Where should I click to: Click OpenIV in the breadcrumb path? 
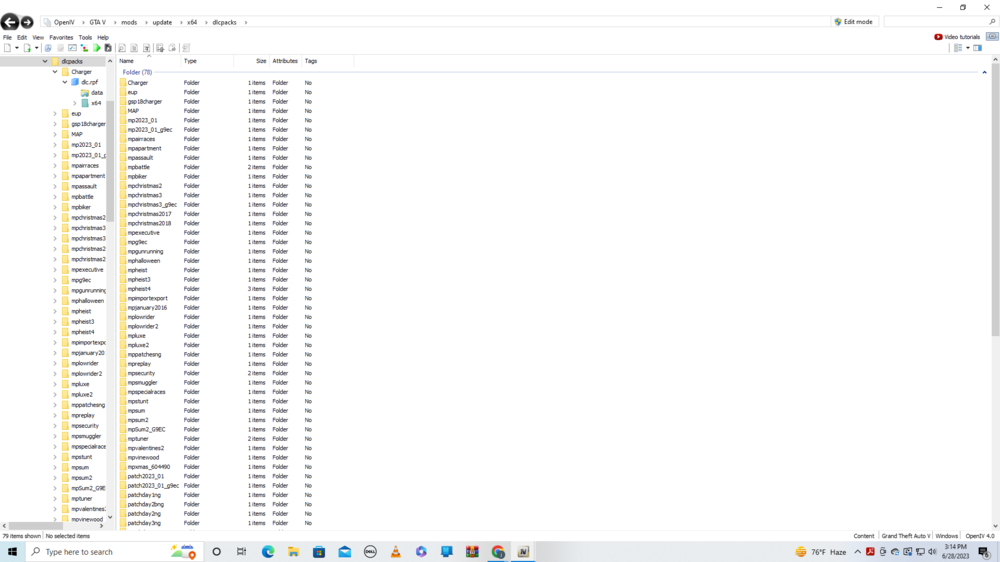point(64,22)
